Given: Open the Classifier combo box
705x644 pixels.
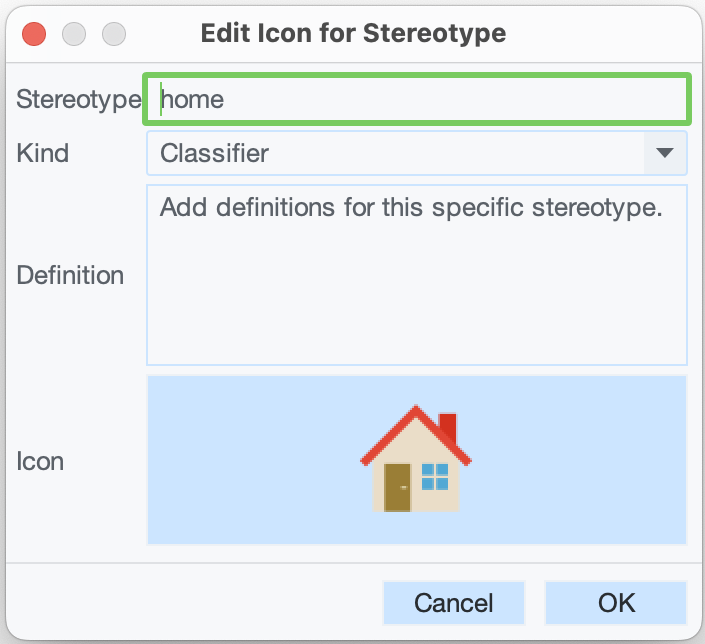Looking at the screenshot, I should pyautogui.click(x=400, y=153).
